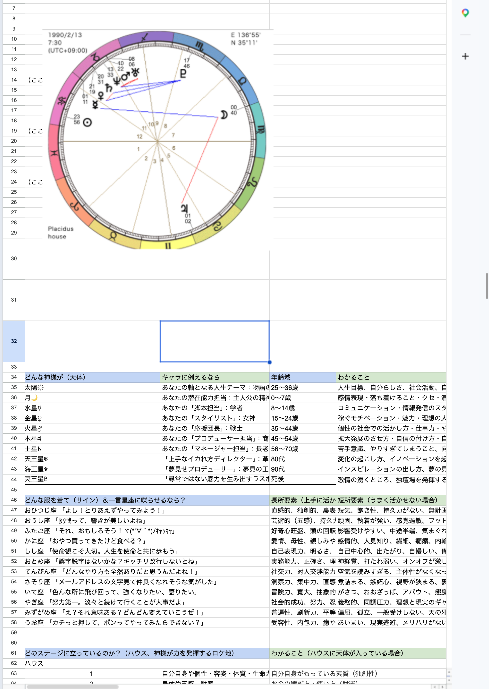Click the 'かに座' cell in row 50
Screen dimensions: 489x689
click(x=147, y=541)
